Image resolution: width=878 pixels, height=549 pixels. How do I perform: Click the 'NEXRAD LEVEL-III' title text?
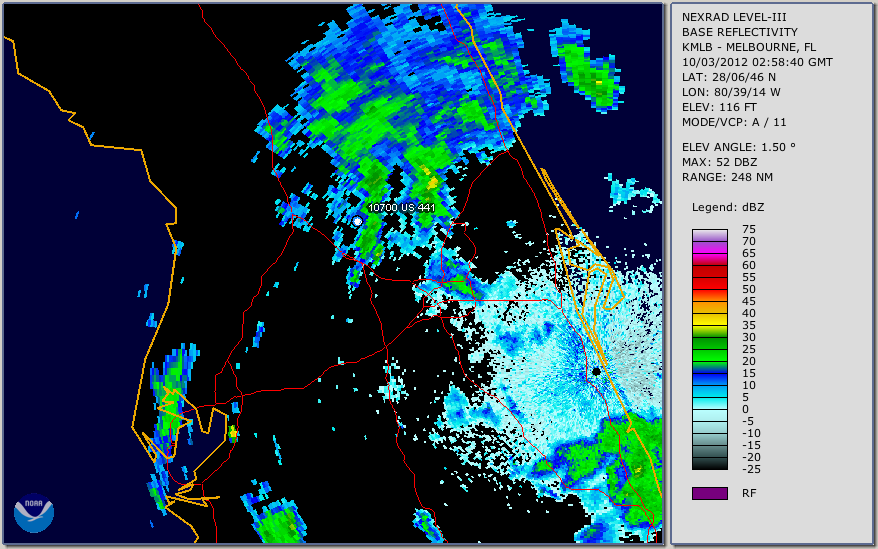(734, 17)
